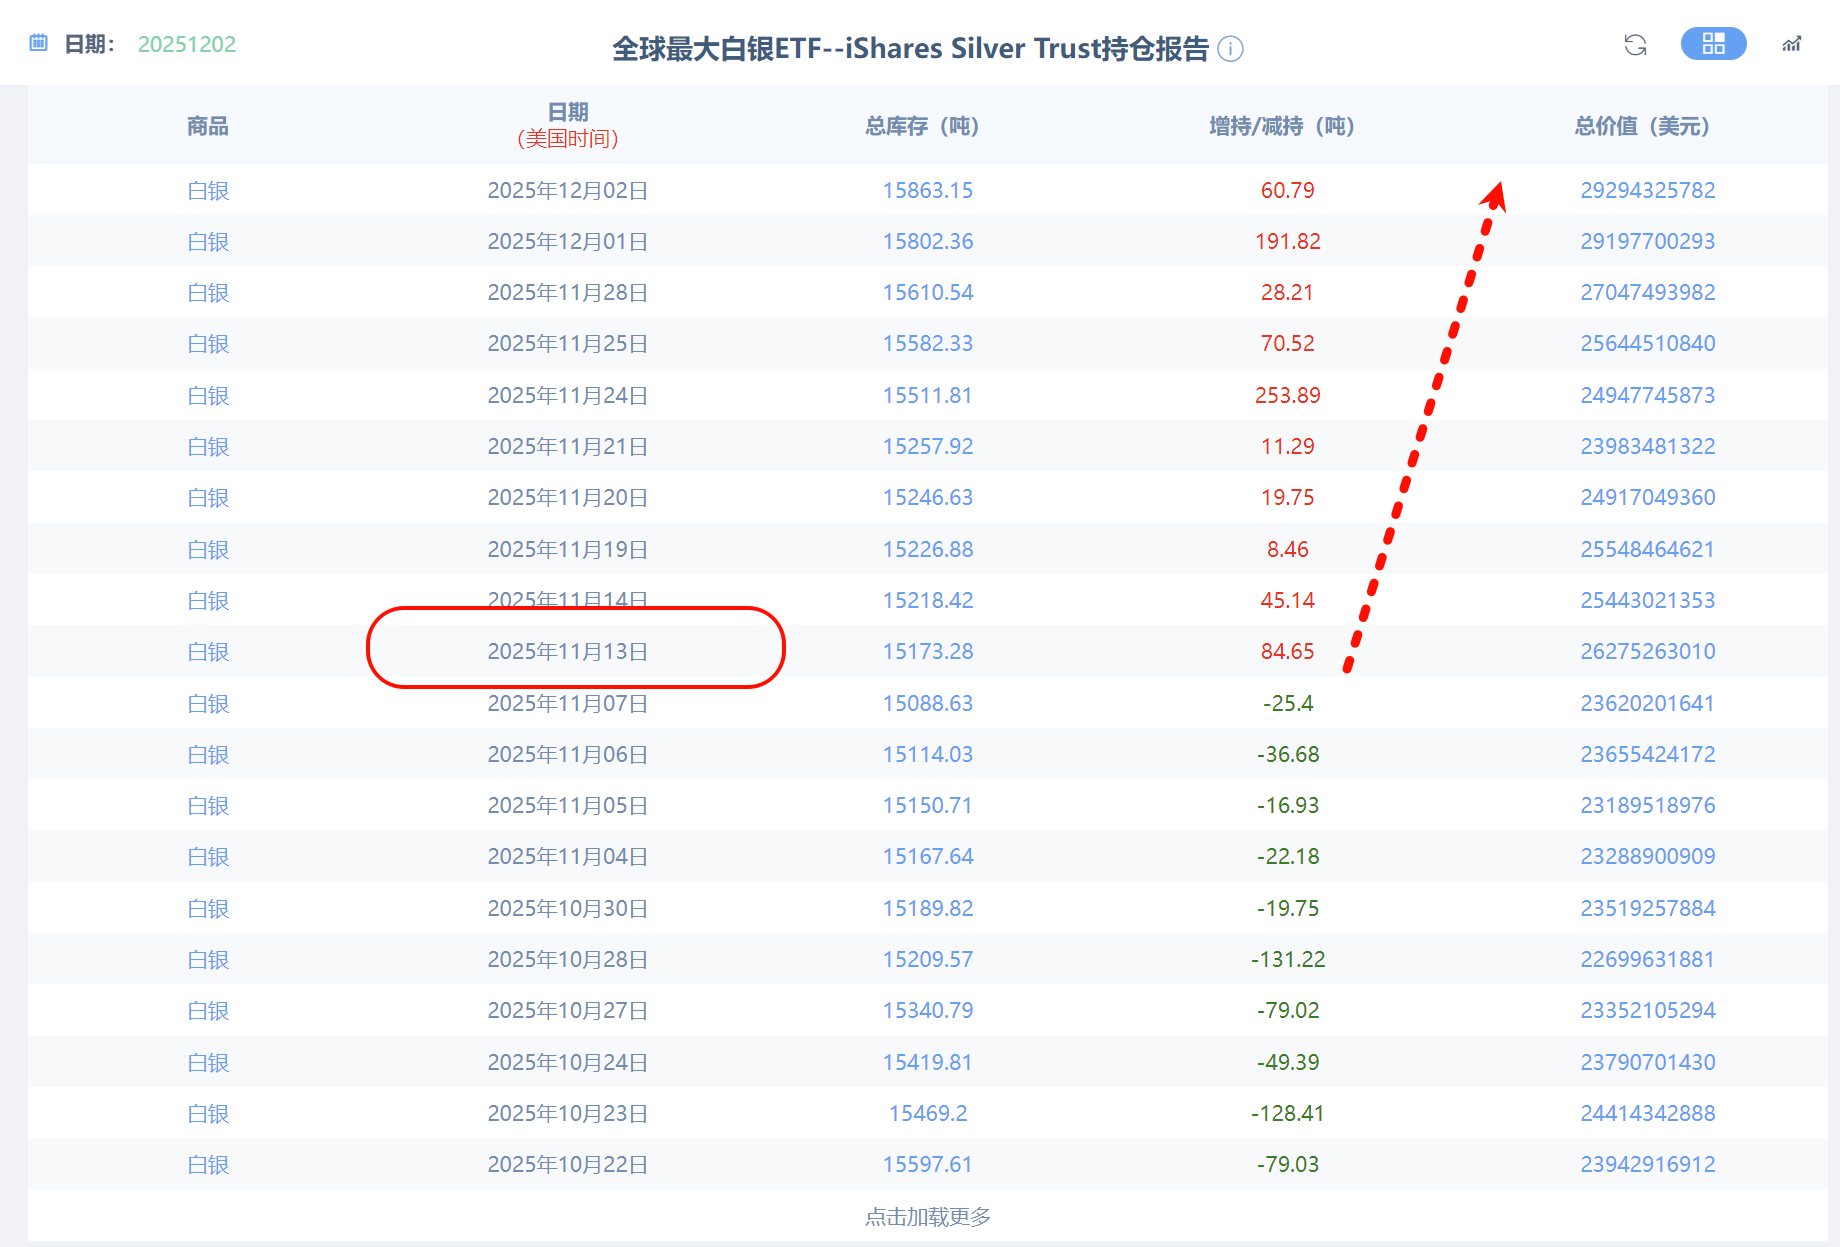Image resolution: width=1840 pixels, height=1247 pixels.
Task: Click total inventory value 15246.63
Action: (x=928, y=497)
